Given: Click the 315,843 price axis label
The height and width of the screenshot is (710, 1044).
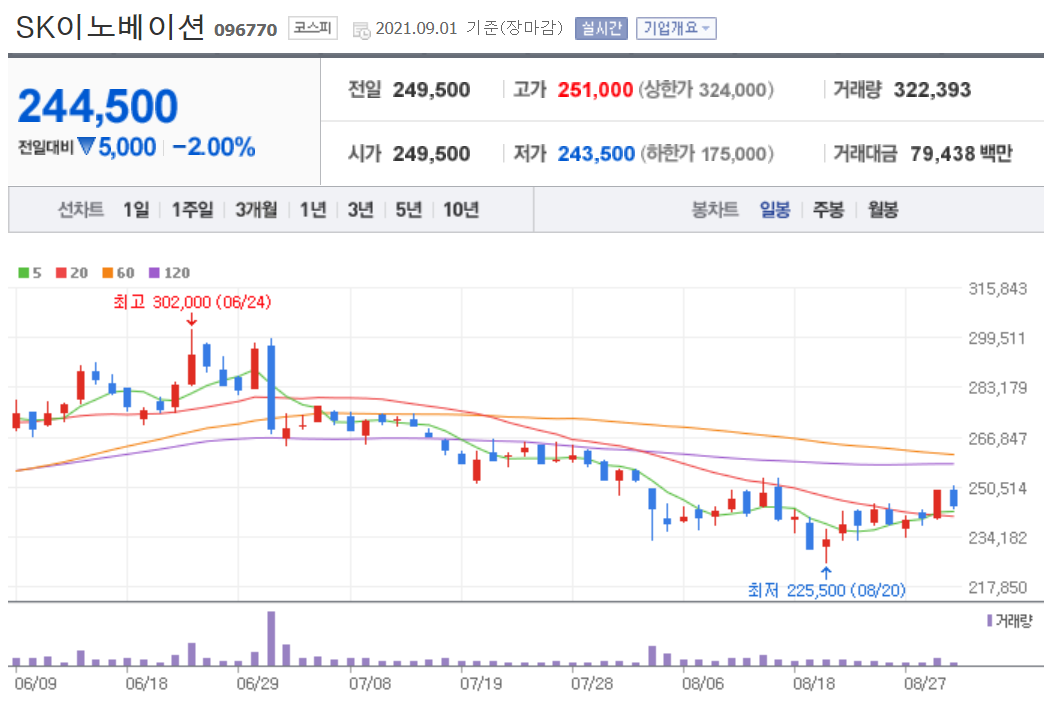Looking at the screenshot, I should (x=997, y=289).
